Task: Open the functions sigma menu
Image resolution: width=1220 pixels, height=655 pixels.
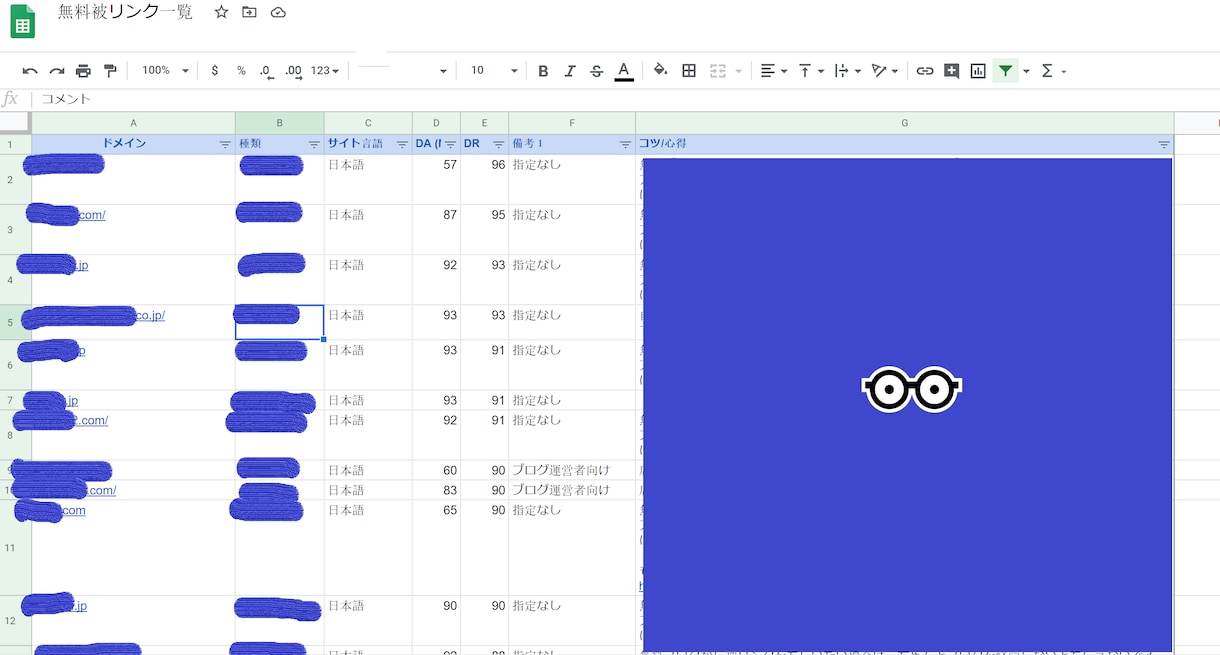Action: (1048, 71)
